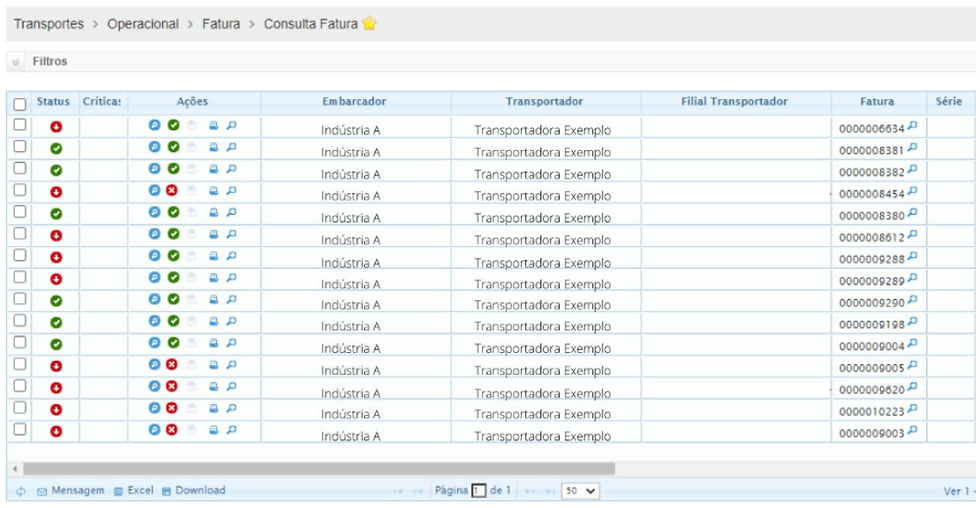980x508 pixels.
Task: Check the row checkbox for fatura 0000009620
Action: tap(20, 386)
